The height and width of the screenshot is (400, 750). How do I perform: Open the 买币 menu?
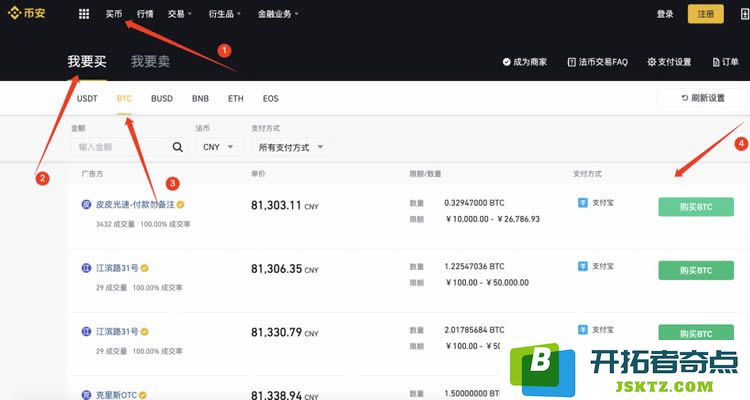tap(114, 14)
